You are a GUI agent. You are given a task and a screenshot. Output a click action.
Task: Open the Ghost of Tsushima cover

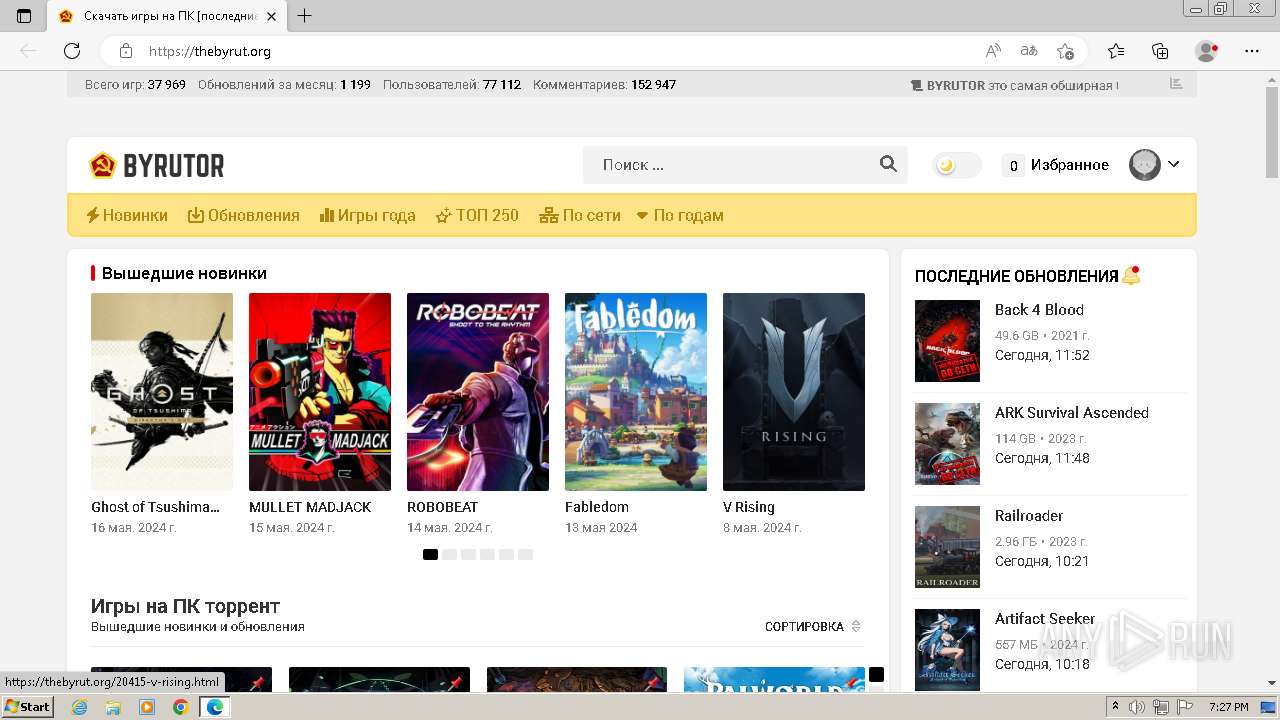[x=162, y=392]
